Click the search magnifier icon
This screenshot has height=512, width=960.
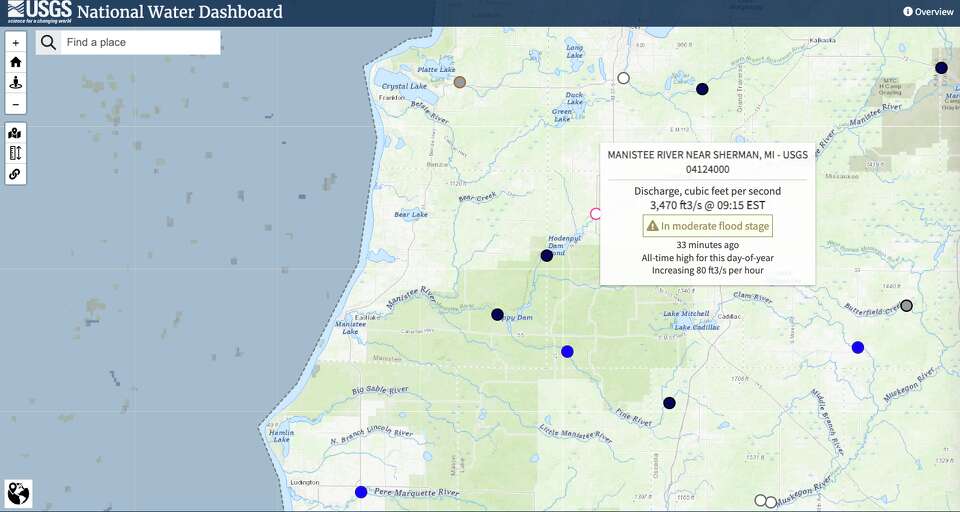point(48,42)
